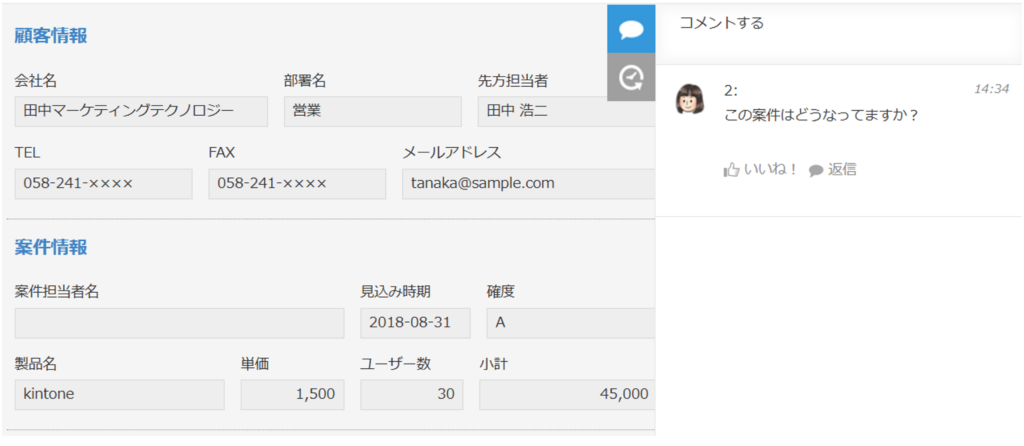Click the 案件担当者名 field label
1024x446 pixels.
pos(57,292)
